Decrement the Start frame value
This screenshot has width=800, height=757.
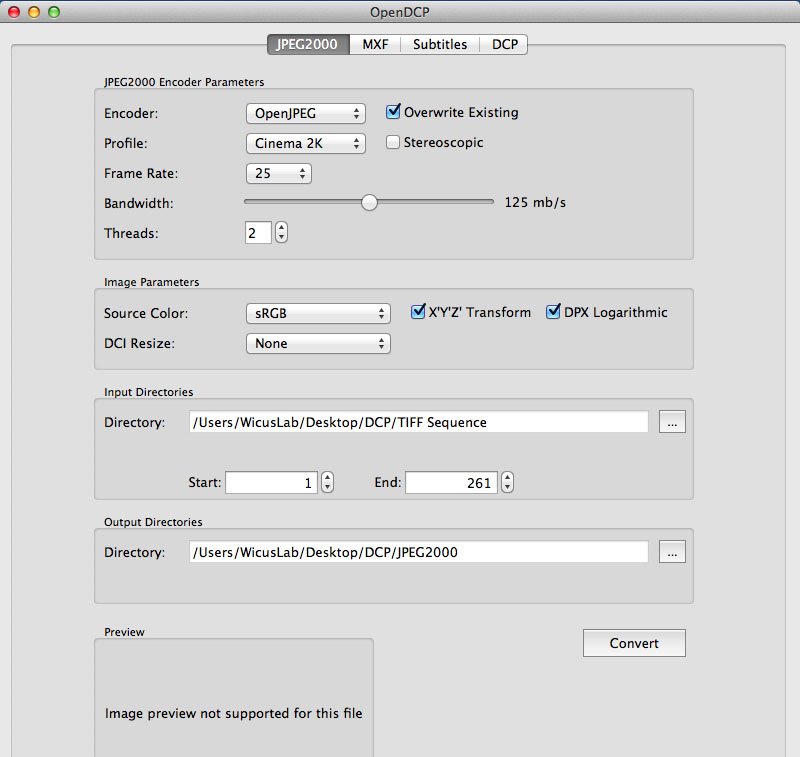328,488
